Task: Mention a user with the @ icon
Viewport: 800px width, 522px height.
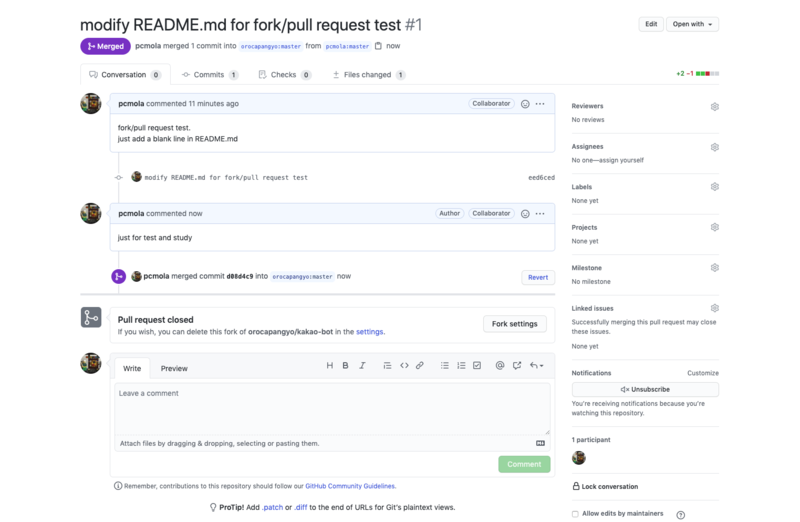Action: tap(500, 365)
